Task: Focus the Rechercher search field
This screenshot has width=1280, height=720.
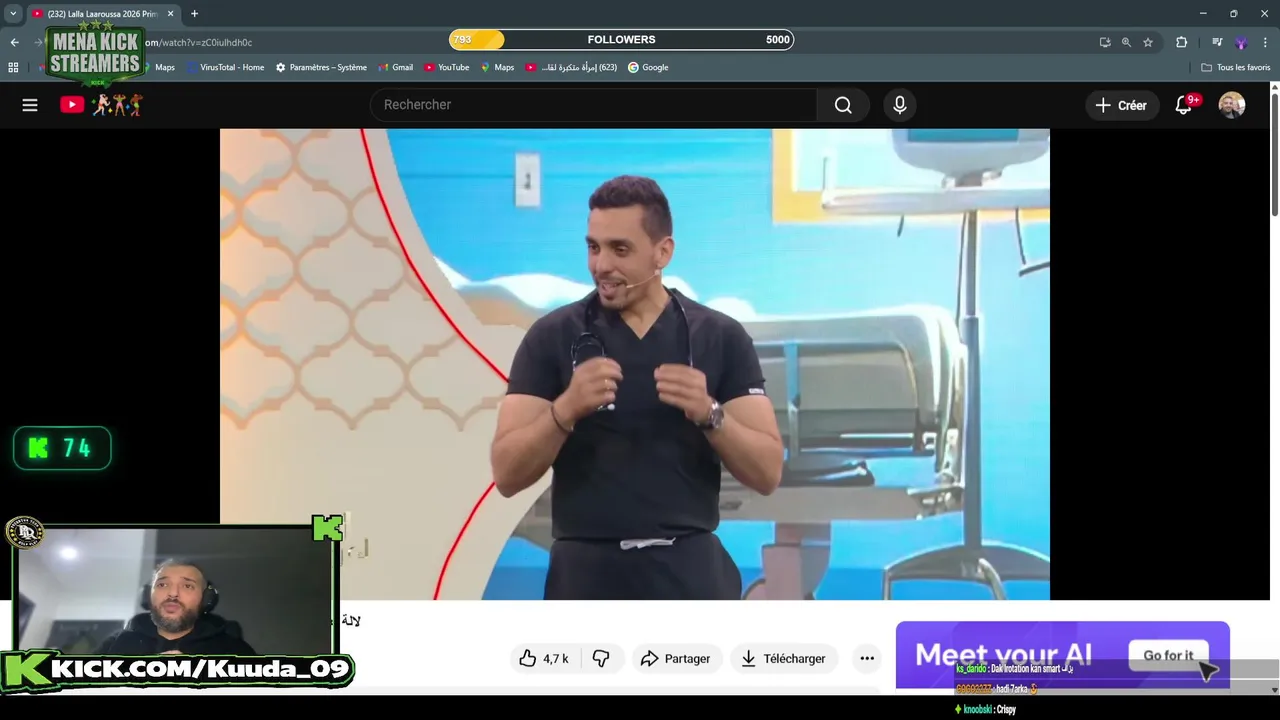Action: (594, 105)
